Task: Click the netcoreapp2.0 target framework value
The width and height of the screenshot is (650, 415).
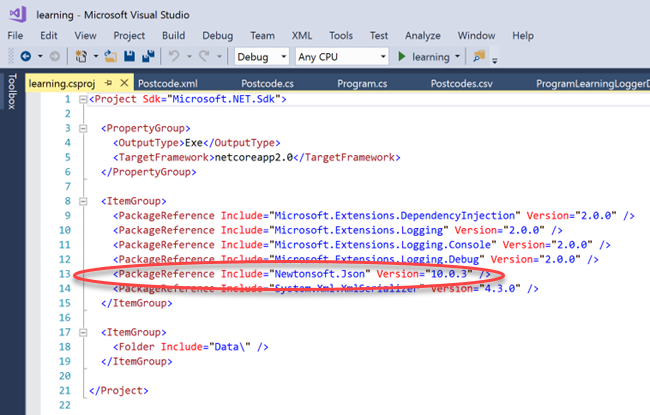Action: point(254,158)
